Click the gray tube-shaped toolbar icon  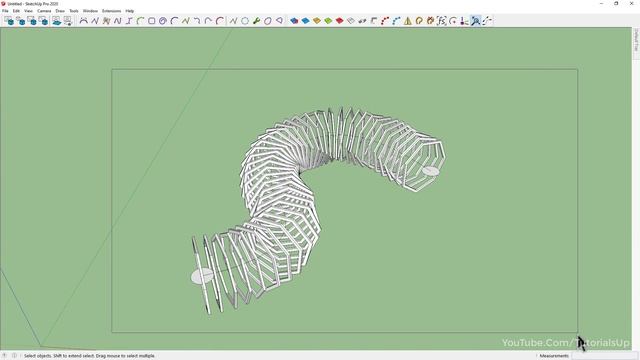click(362, 21)
